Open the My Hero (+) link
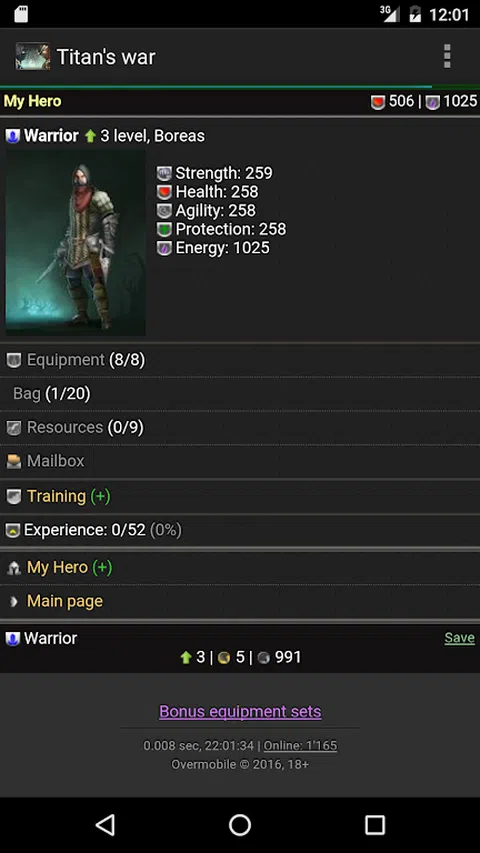 [x=240, y=567]
